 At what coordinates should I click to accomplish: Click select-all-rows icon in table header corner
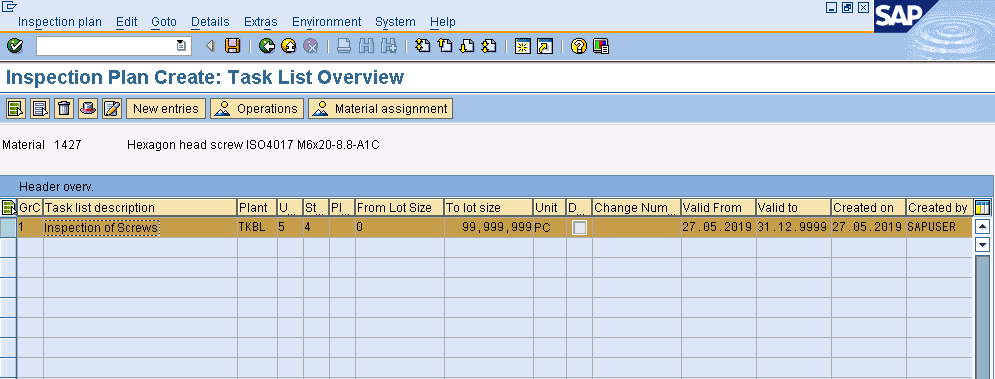[8, 208]
